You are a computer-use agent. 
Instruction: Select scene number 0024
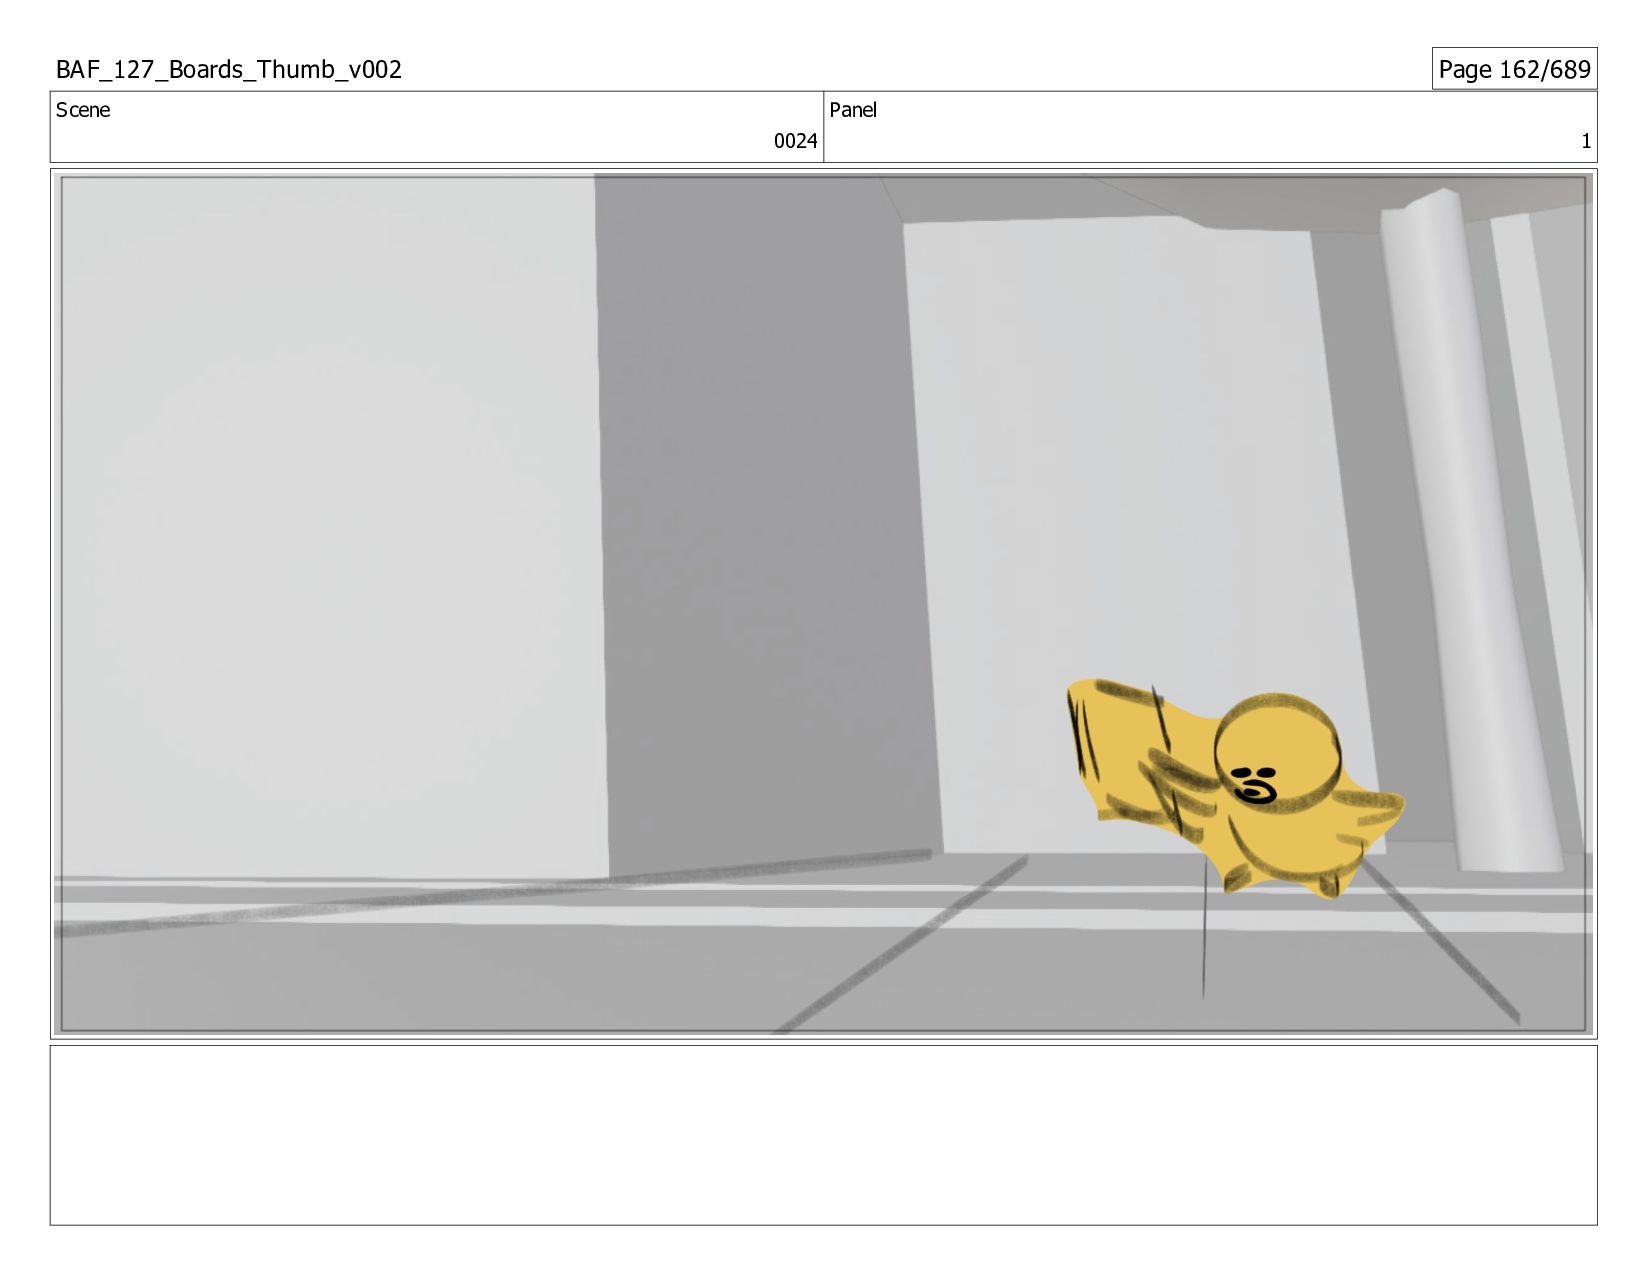pos(795,141)
